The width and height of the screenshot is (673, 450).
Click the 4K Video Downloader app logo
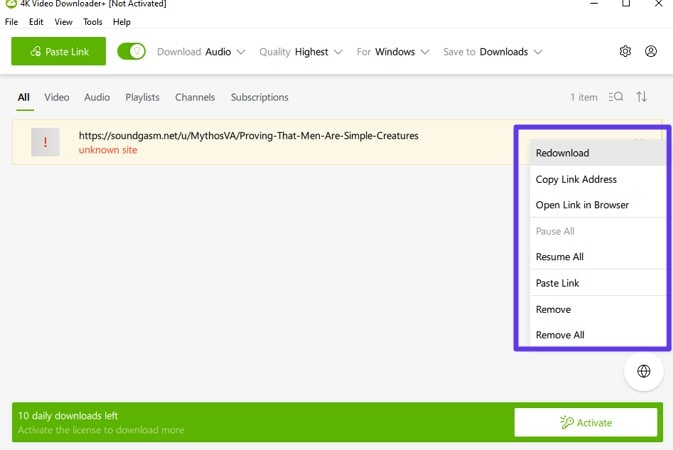[x=11, y=3]
